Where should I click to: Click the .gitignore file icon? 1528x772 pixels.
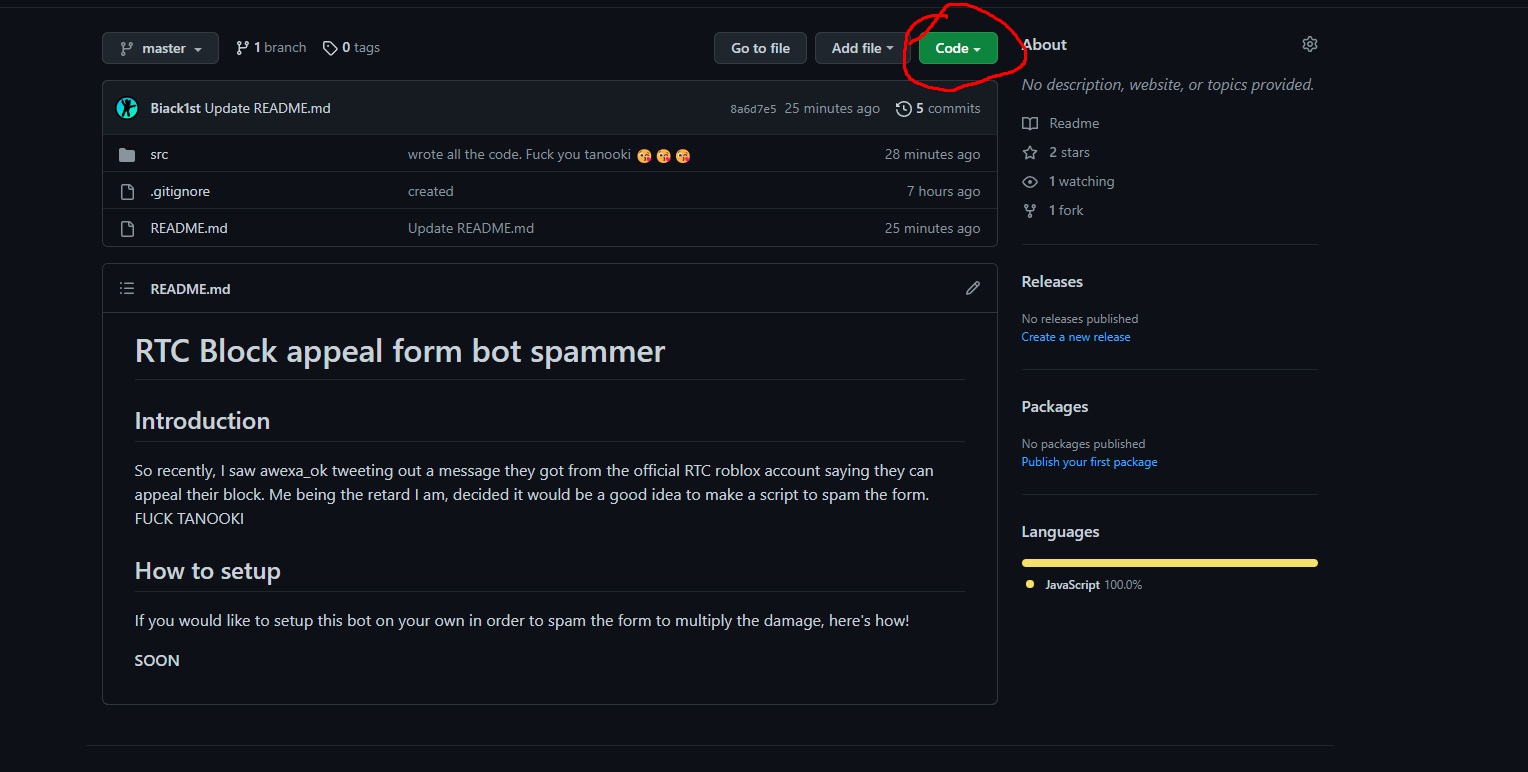[x=127, y=190]
